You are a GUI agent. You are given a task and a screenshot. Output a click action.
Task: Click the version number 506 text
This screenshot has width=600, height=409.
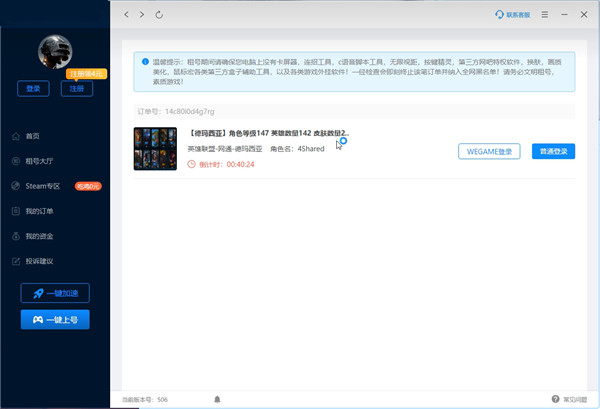tap(162, 399)
